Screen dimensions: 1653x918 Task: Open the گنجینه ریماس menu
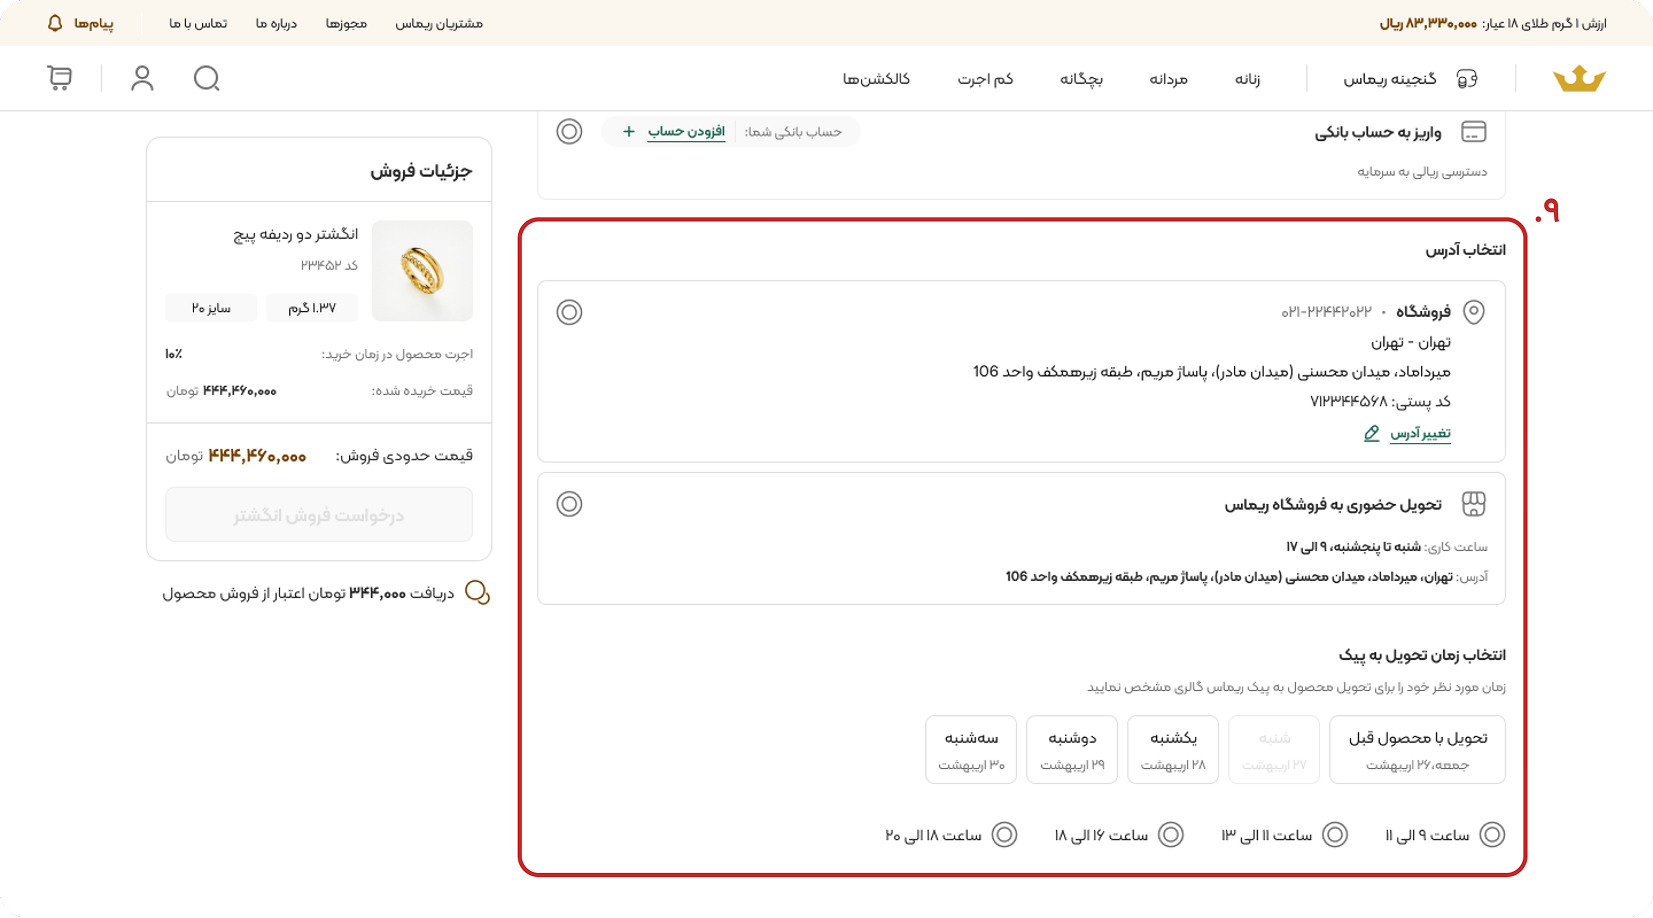(x=1390, y=79)
